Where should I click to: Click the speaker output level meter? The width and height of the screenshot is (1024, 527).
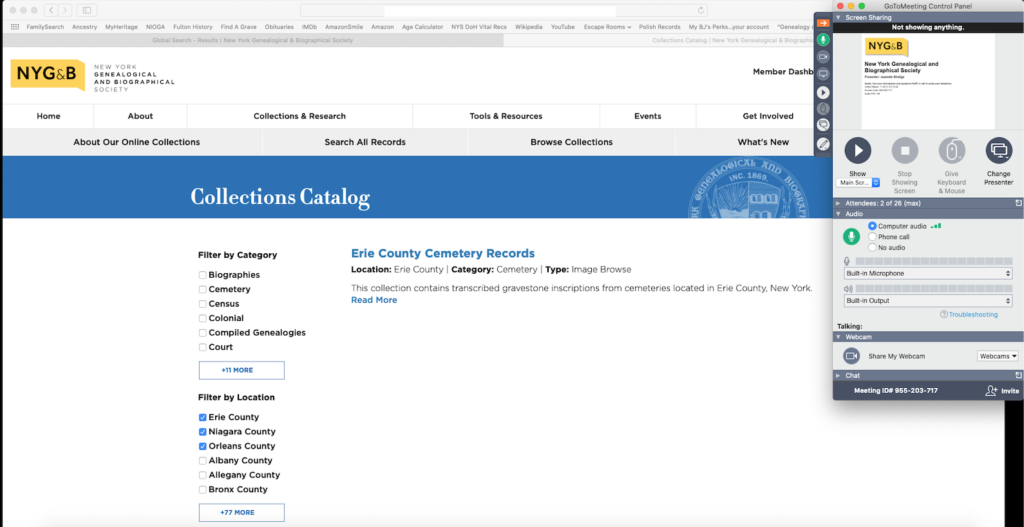[x=934, y=289]
